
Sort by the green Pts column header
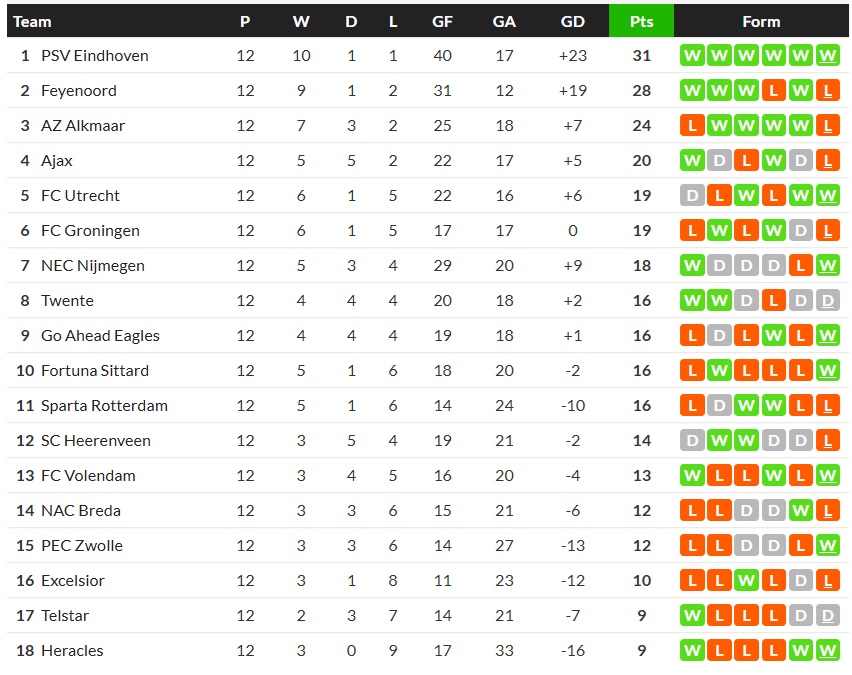point(641,21)
